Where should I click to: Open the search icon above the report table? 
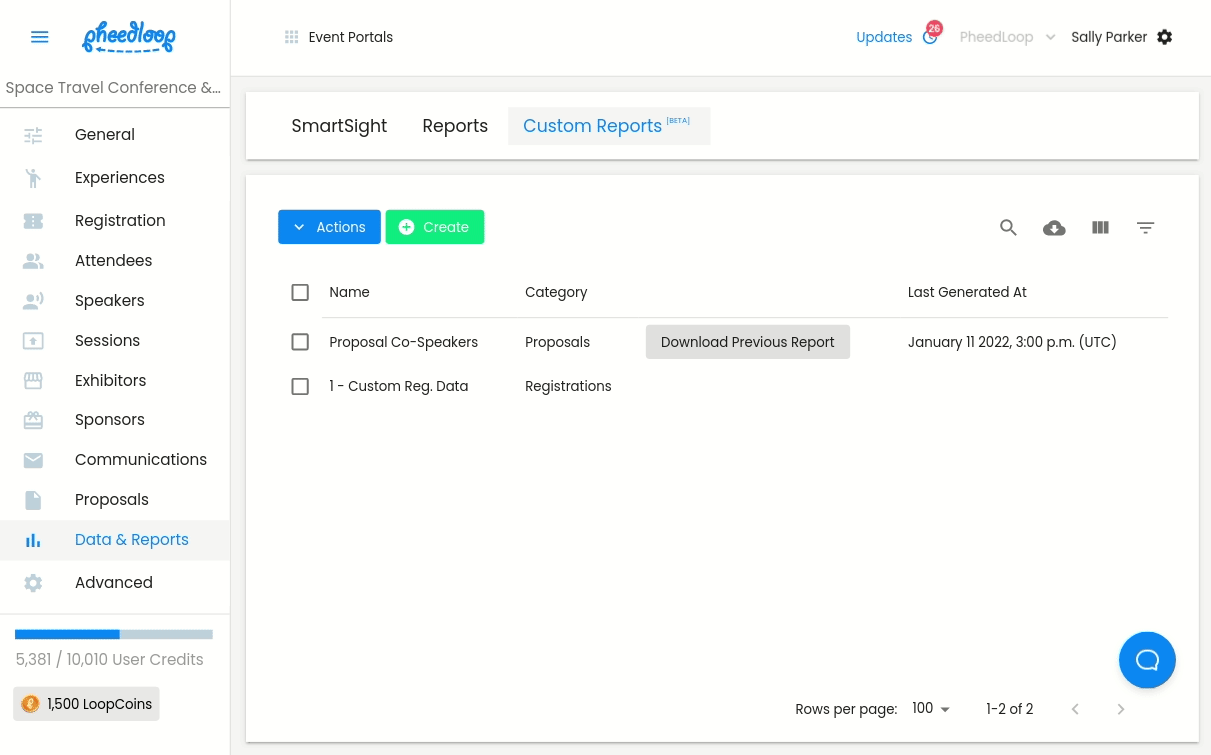[1008, 227]
